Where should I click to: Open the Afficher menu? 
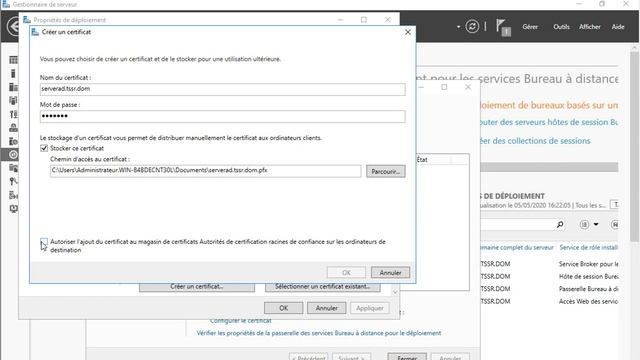click(x=590, y=27)
